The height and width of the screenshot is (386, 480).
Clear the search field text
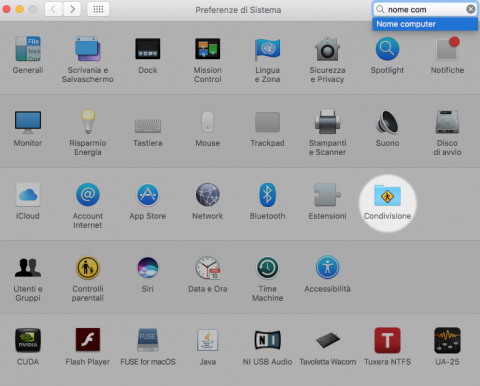click(471, 9)
